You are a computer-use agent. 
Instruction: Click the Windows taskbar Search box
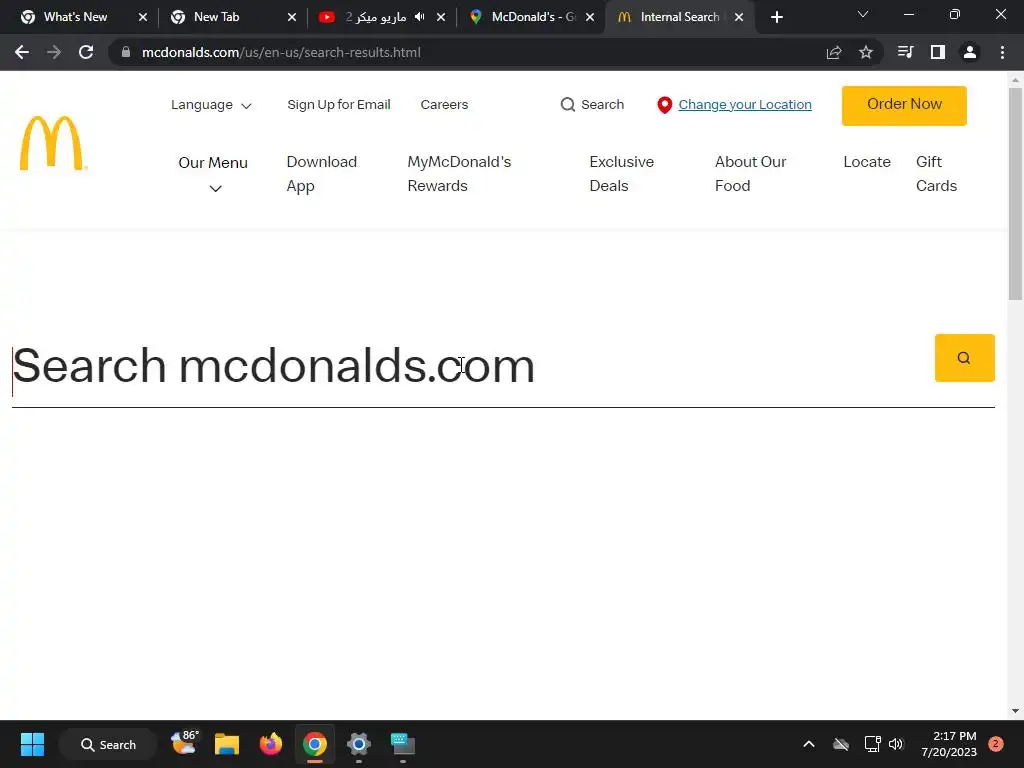point(108,744)
